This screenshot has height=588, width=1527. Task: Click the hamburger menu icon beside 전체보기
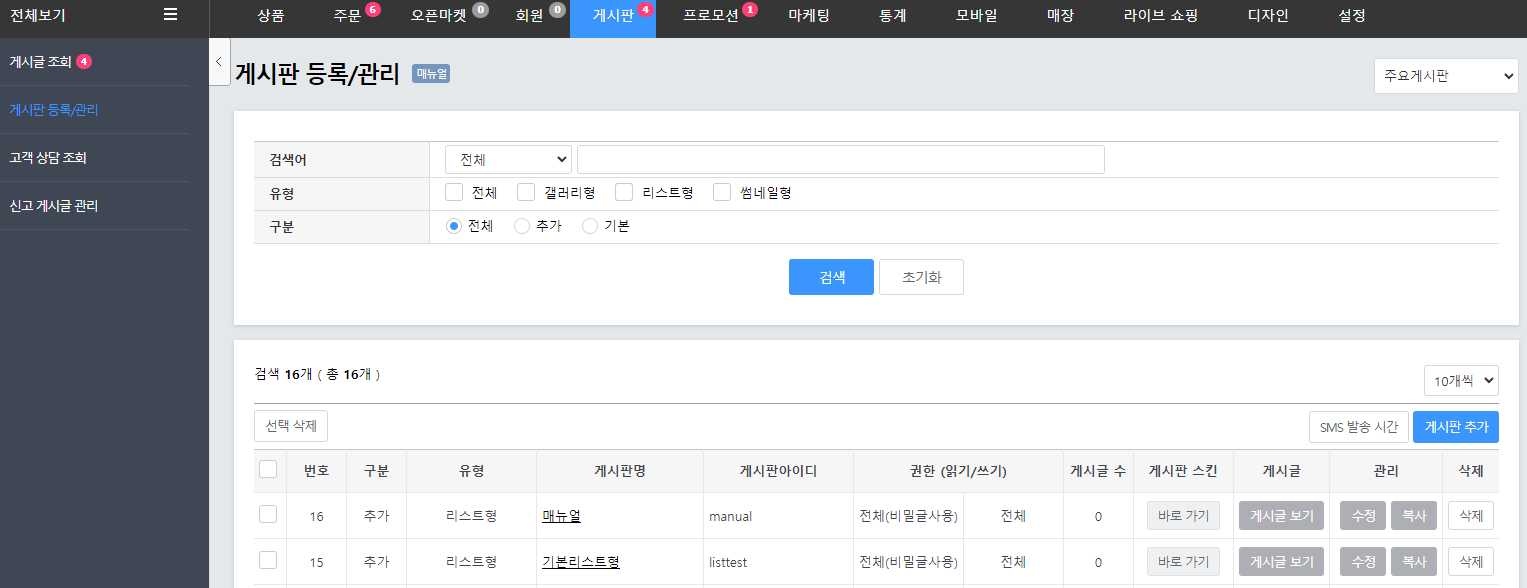click(x=171, y=14)
